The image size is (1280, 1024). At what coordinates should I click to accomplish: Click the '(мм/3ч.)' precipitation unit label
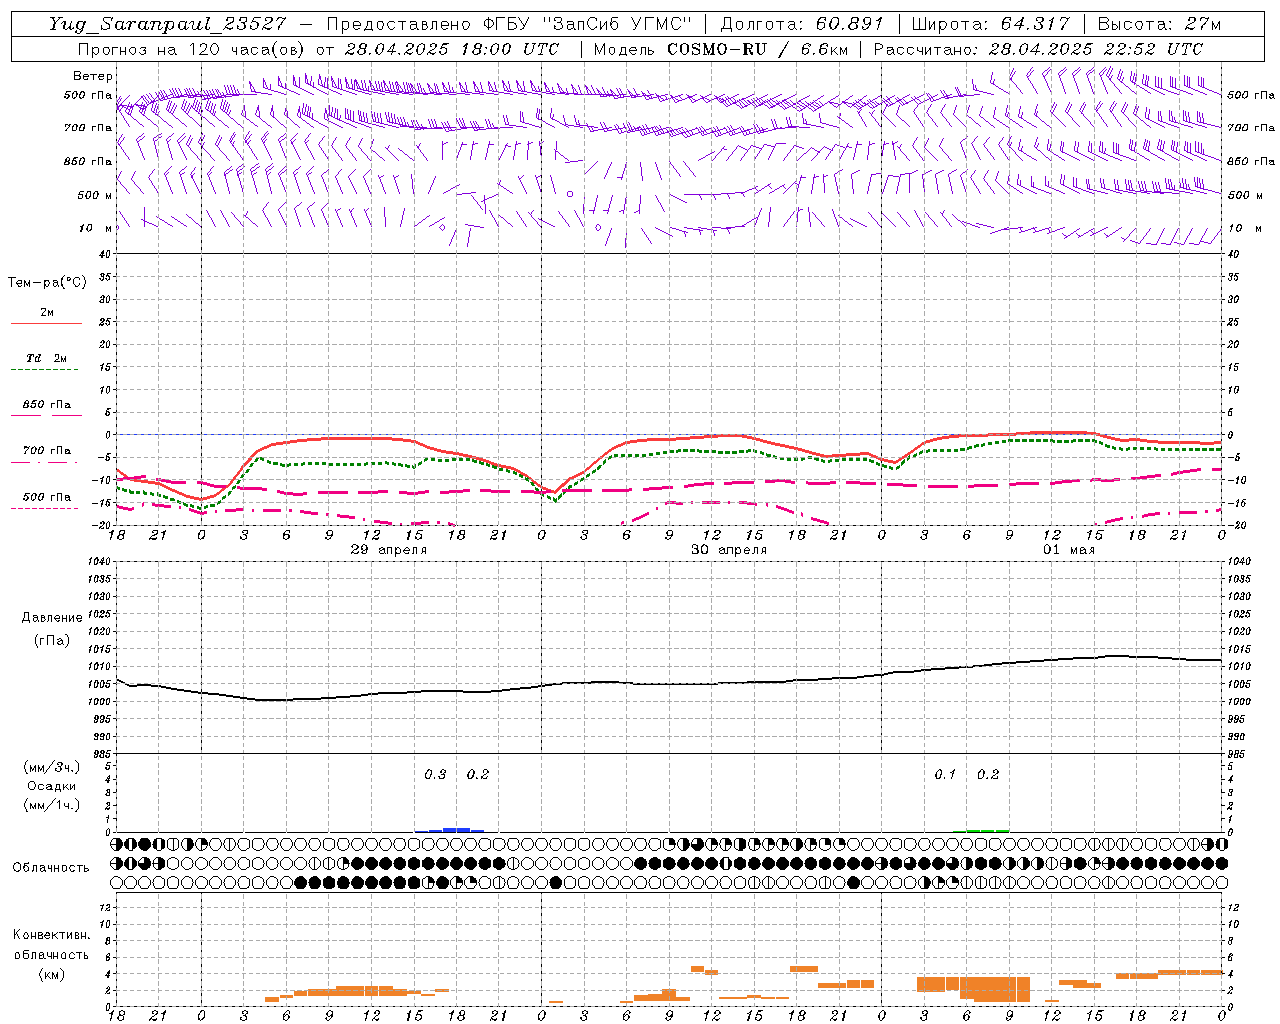click(x=52, y=767)
